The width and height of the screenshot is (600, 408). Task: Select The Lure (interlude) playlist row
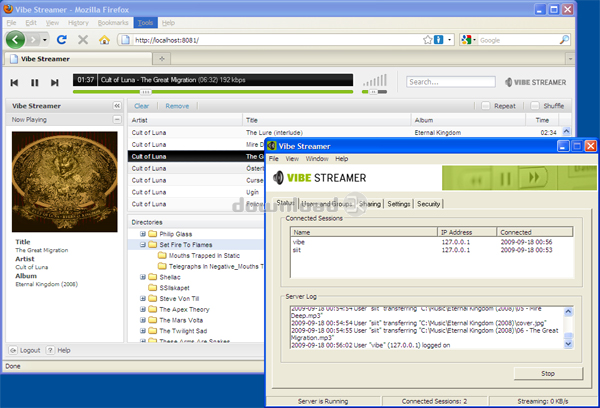(x=344, y=132)
